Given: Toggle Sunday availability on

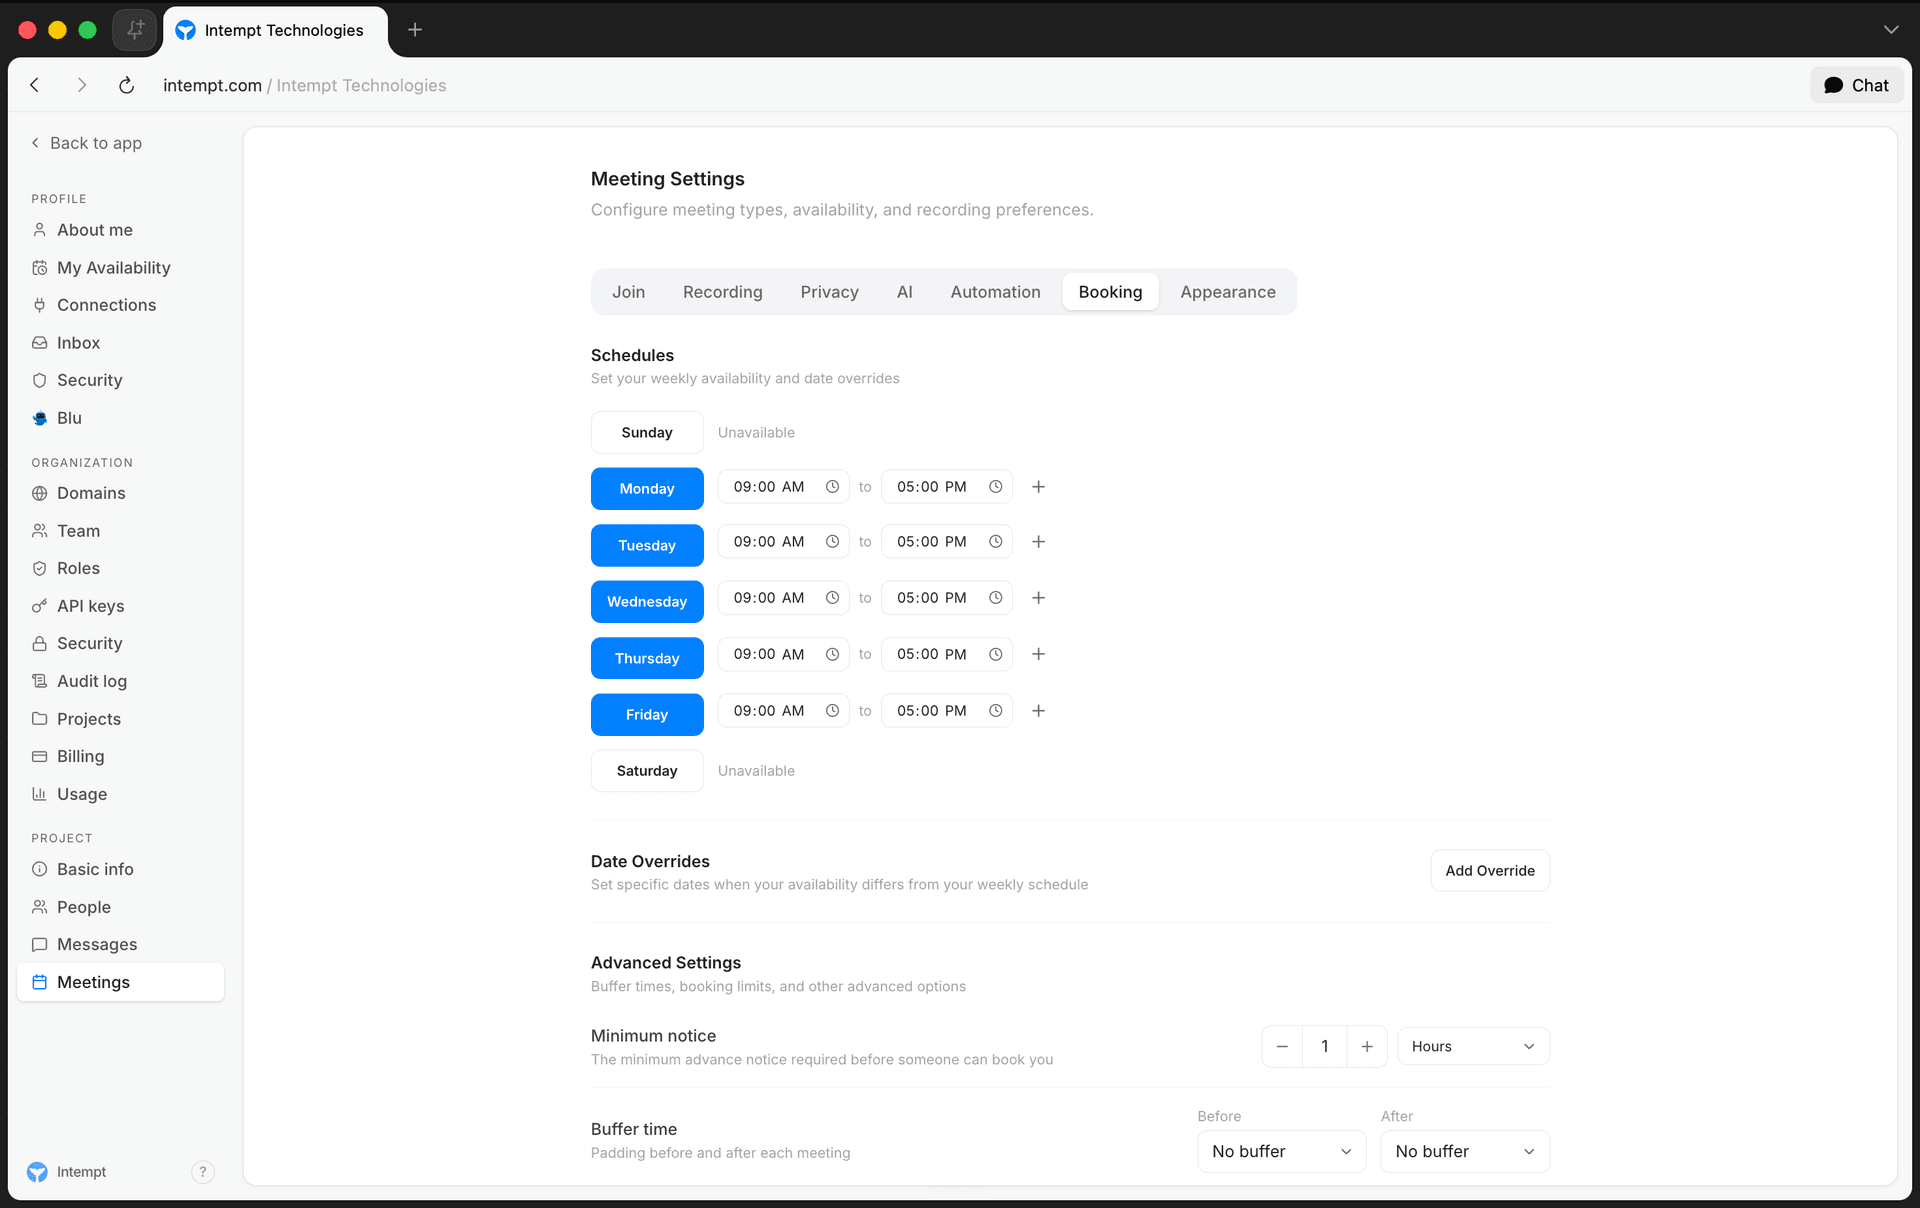Looking at the screenshot, I should [x=647, y=433].
